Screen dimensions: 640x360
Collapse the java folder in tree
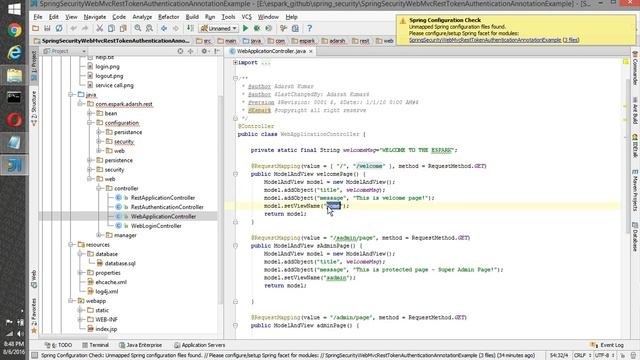(x=71, y=95)
